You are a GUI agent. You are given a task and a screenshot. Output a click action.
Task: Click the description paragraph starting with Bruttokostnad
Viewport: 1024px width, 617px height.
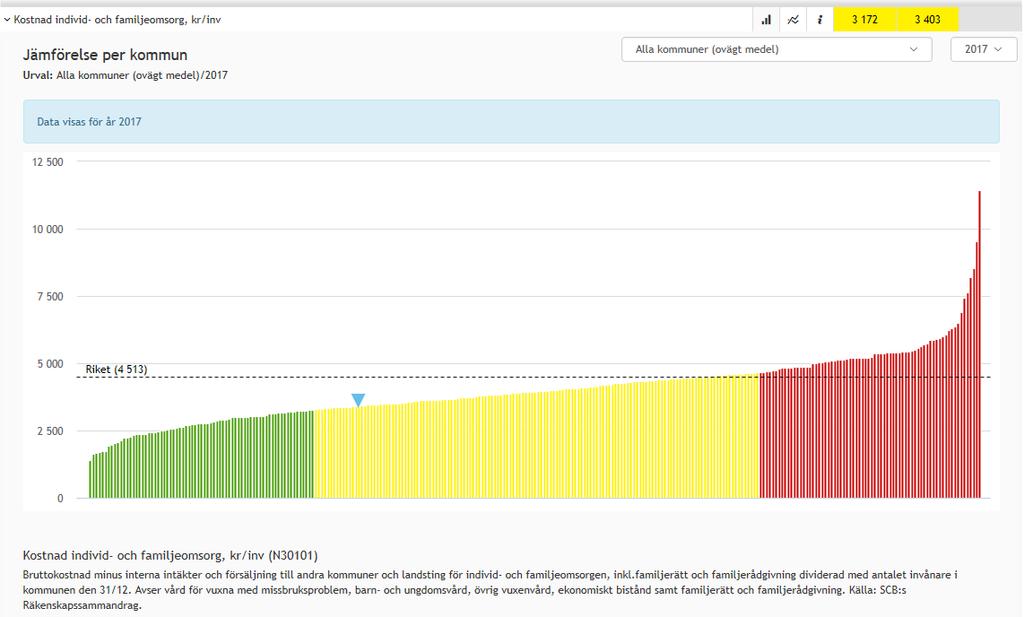click(x=490, y=590)
